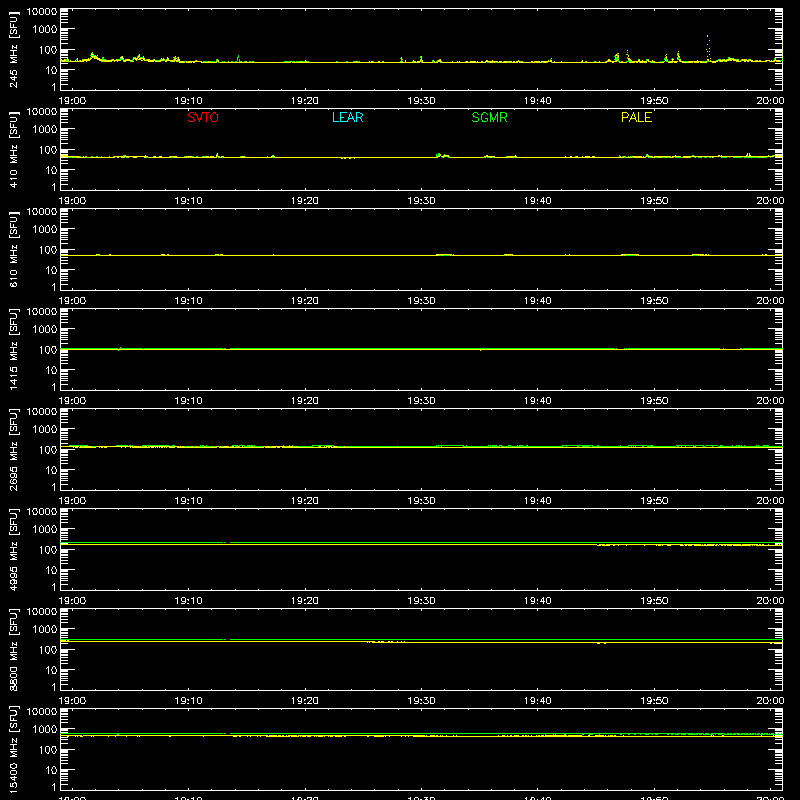This screenshot has height=800, width=800.
Task: Select the 1415 MHz [SFU] axis title
Action: pos(14,349)
